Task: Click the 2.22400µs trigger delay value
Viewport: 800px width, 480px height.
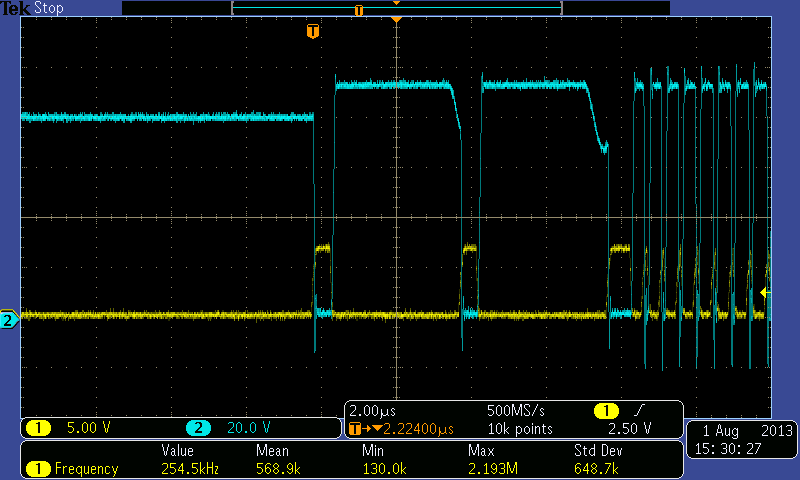Action: click(x=418, y=429)
